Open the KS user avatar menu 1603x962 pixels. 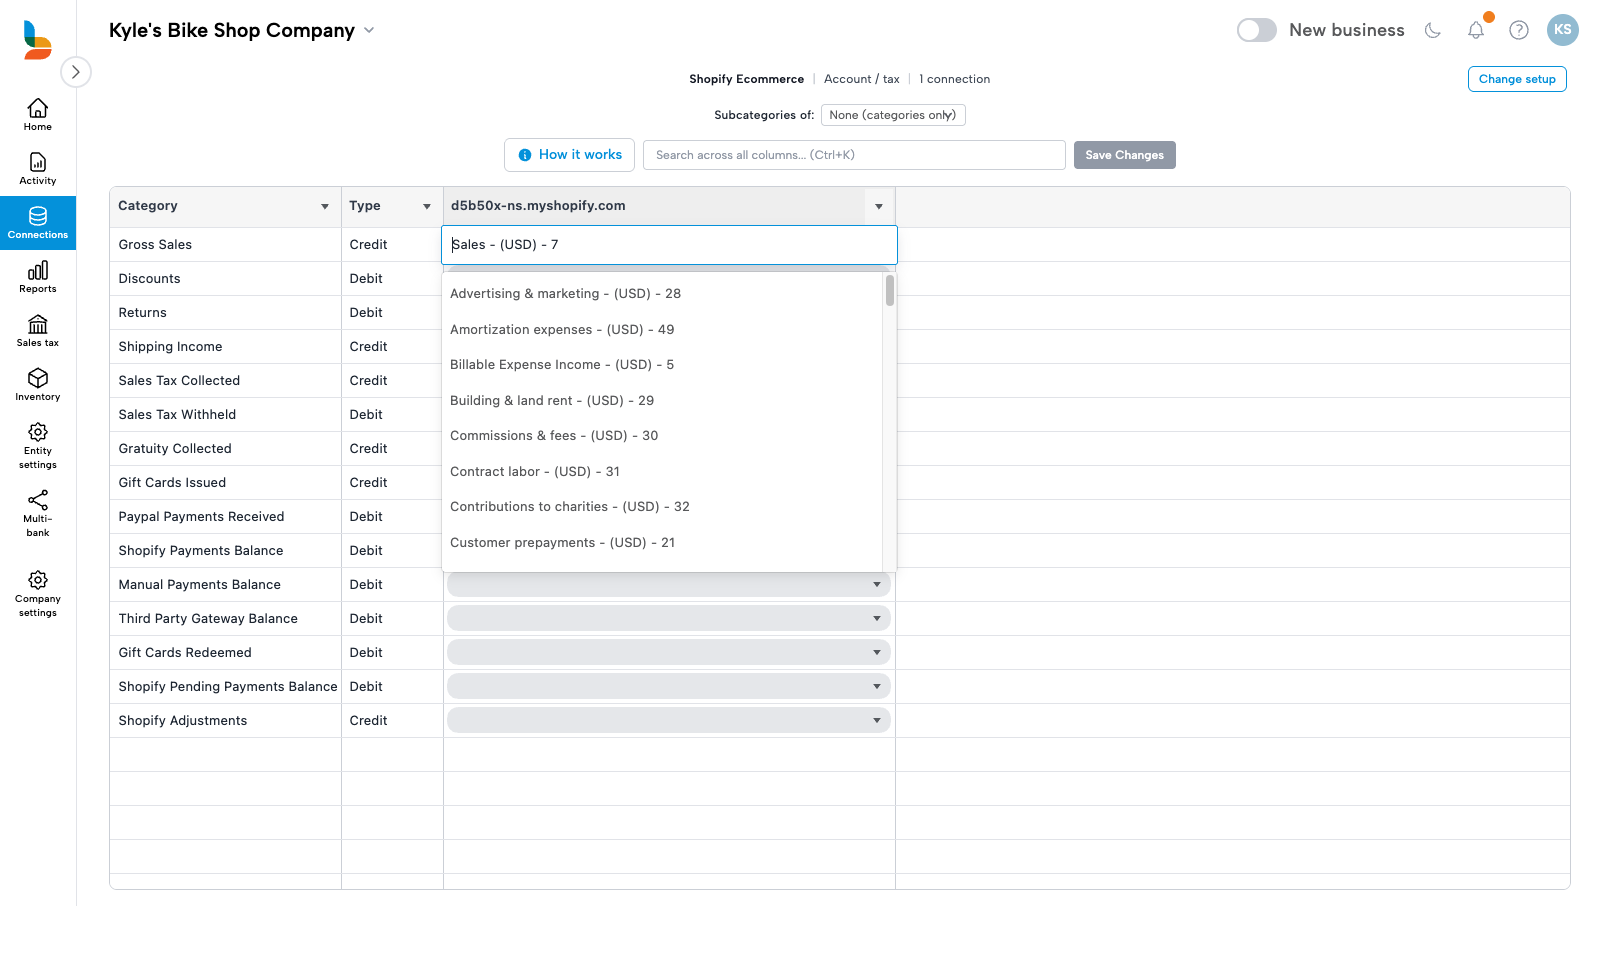click(1563, 30)
